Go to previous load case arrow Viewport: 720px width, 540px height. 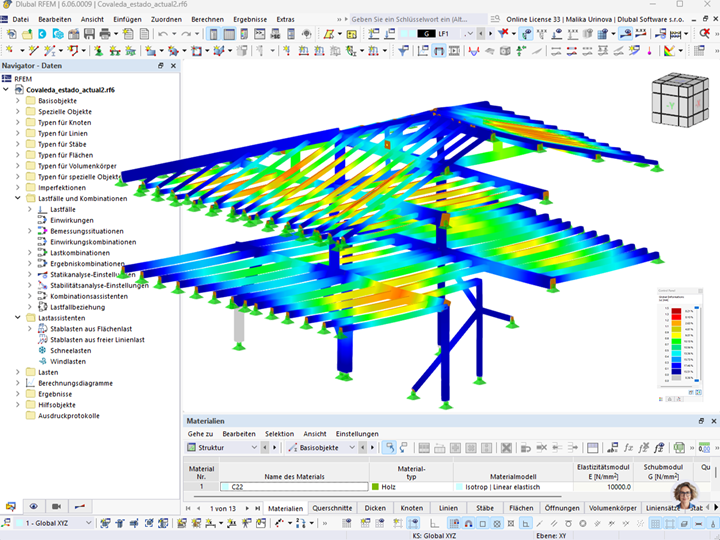click(x=481, y=34)
